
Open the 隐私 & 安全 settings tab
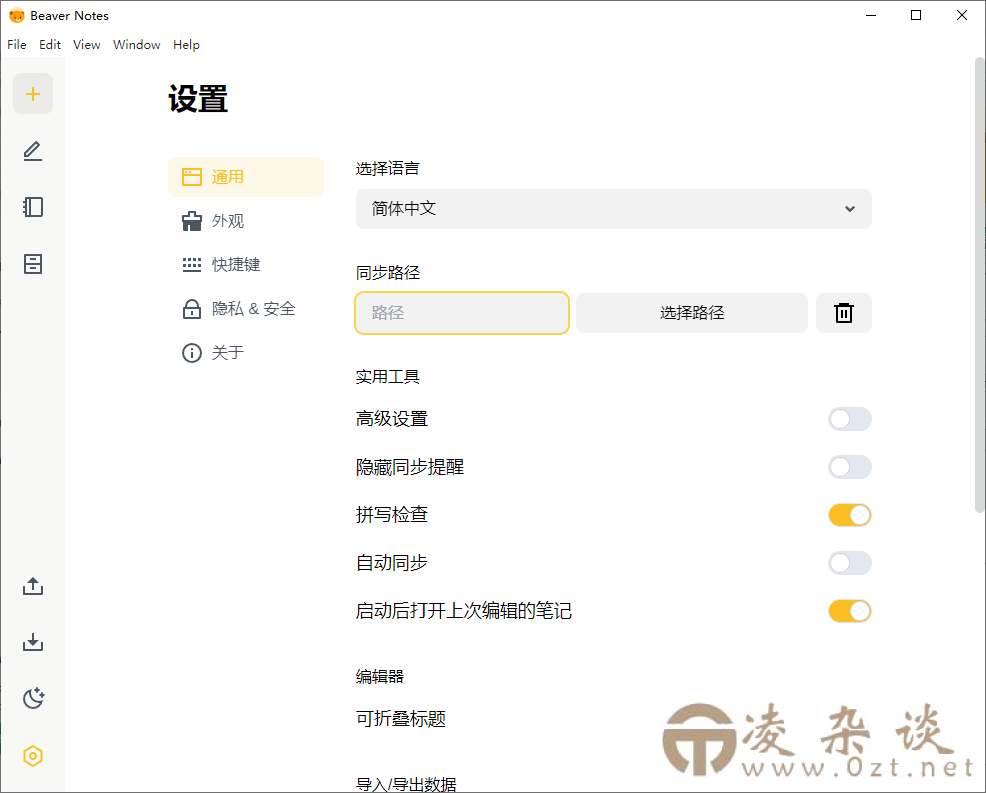[246, 309]
